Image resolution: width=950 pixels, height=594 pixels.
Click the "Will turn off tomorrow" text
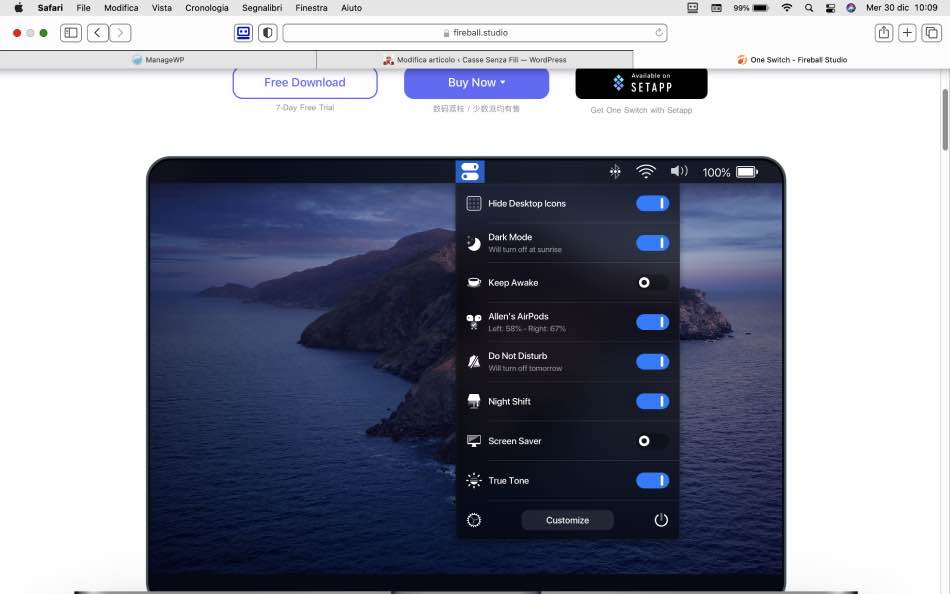[525, 369]
